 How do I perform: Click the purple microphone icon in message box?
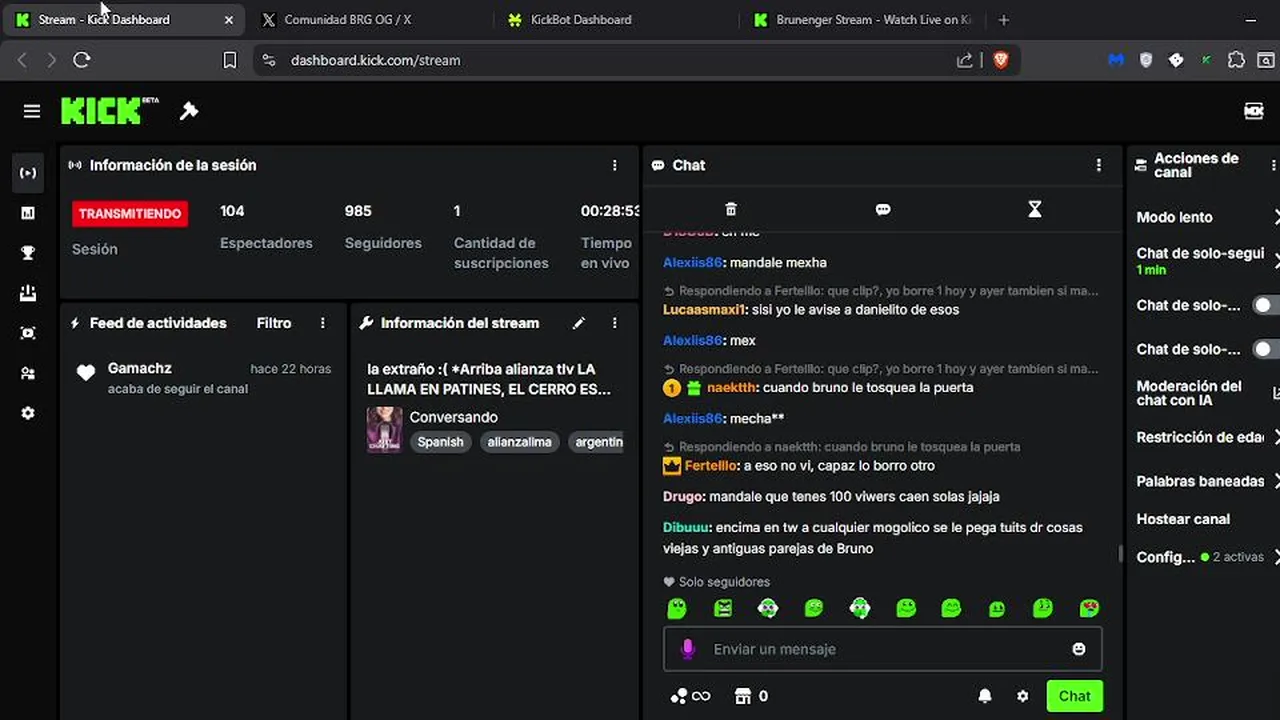[x=687, y=649]
